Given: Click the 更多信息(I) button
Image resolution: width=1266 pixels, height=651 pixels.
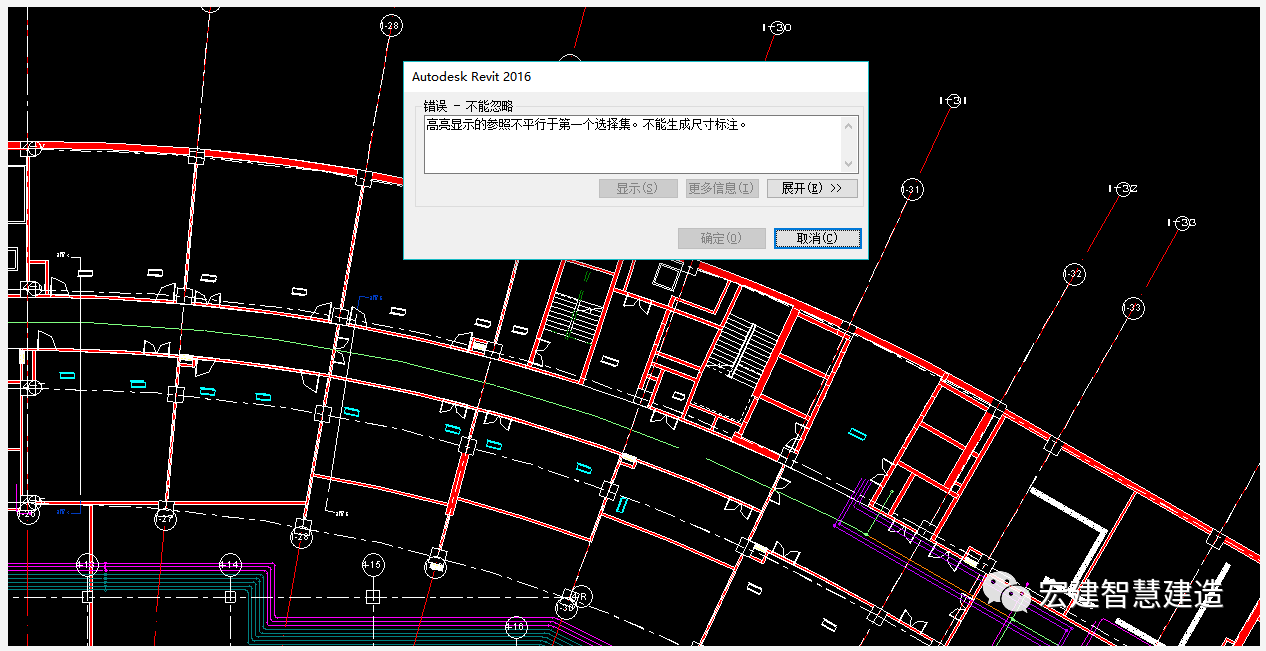Looking at the screenshot, I should pyautogui.click(x=721, y=188).
